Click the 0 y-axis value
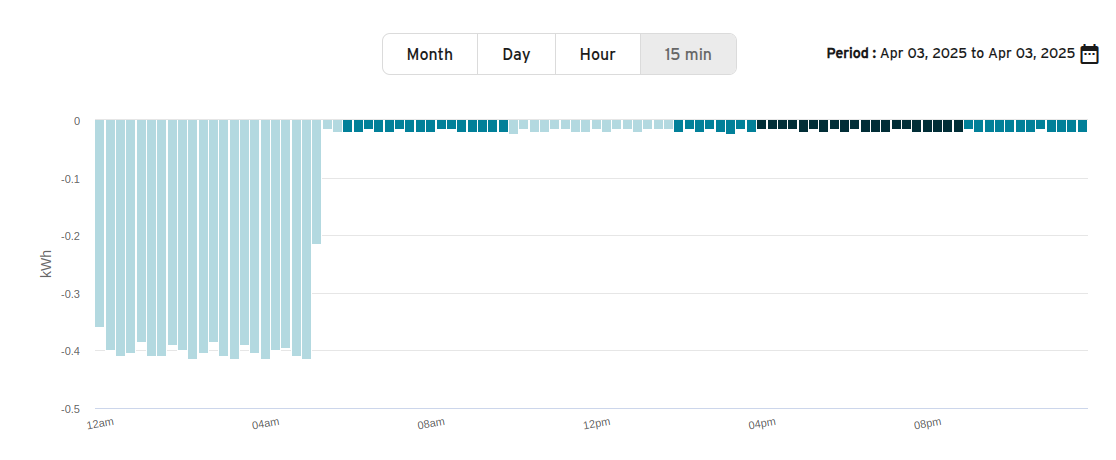This screenshot has height=460, width=1116. (x=76, y=121)
